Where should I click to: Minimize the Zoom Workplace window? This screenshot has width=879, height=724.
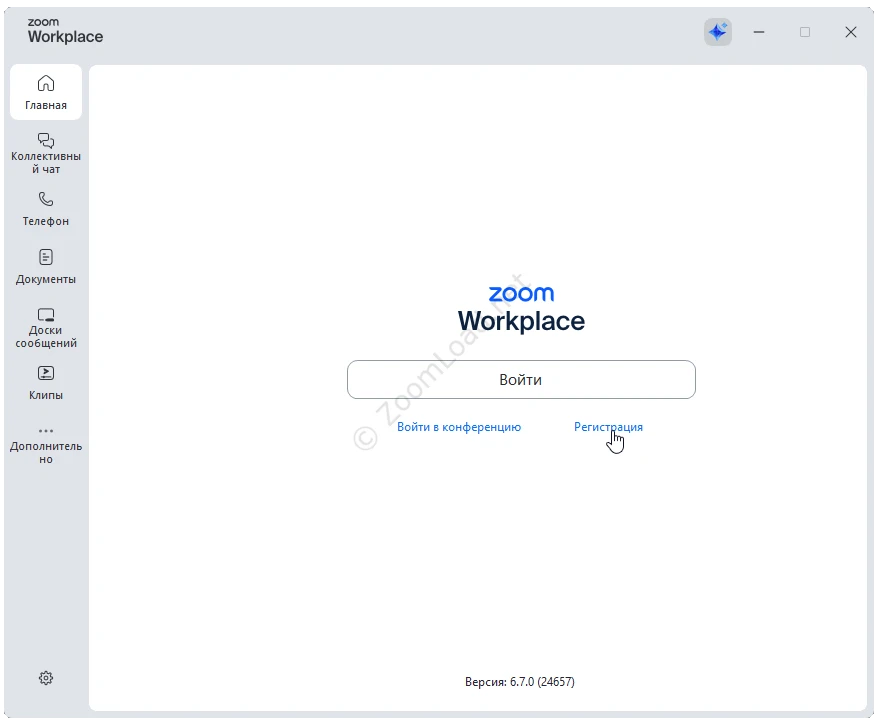pyautogui.click(x=760, y=32)
